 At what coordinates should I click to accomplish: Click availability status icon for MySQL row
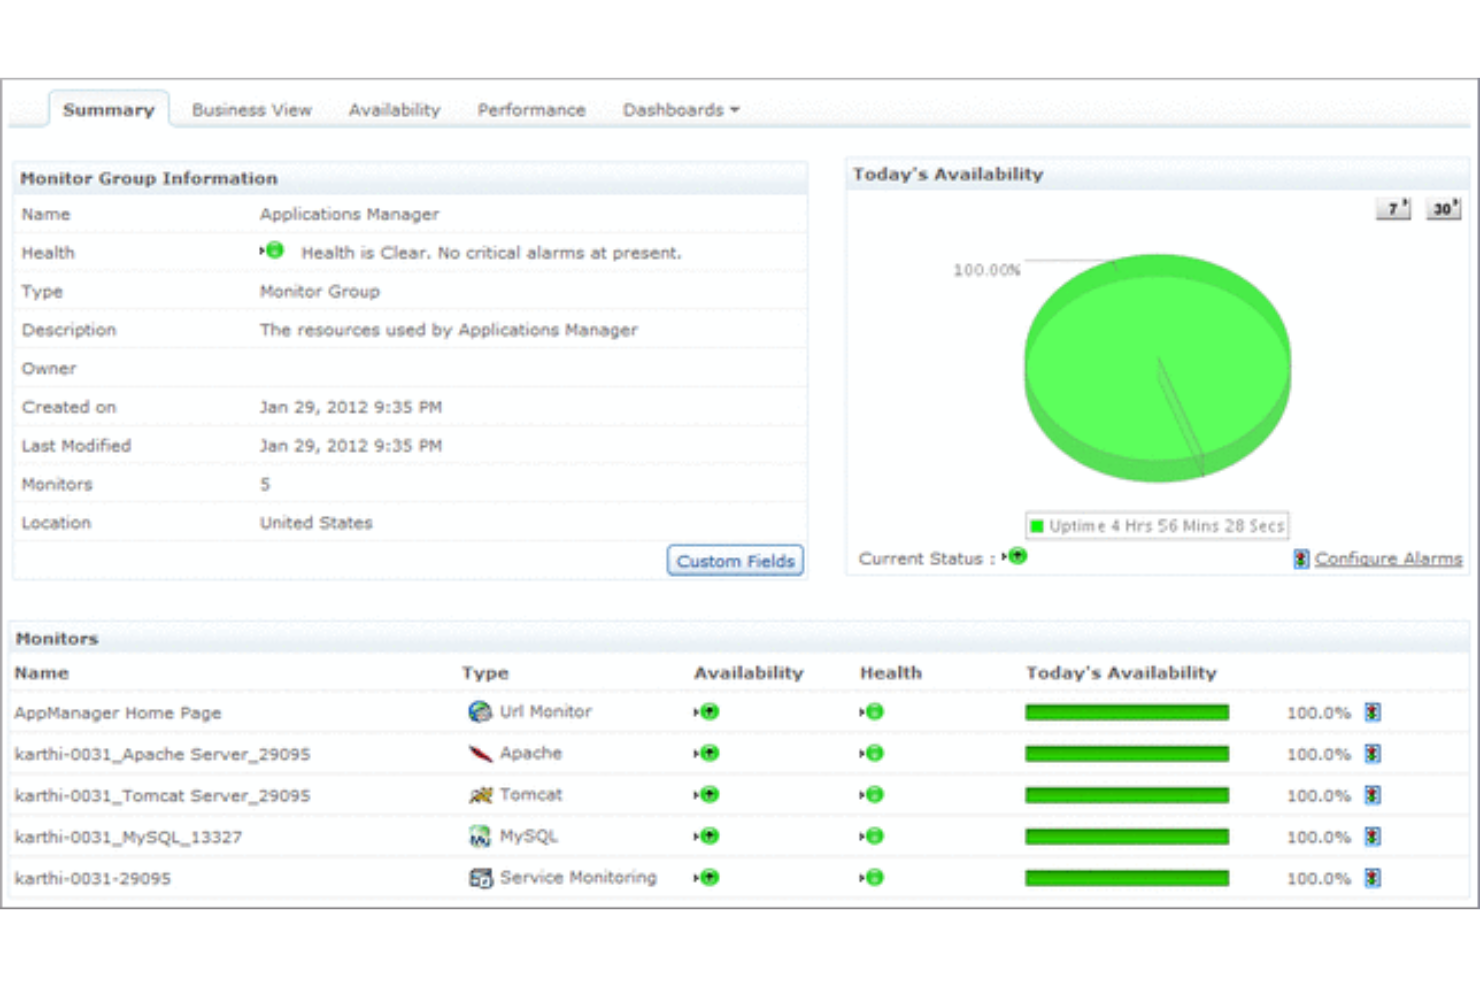pos(707,836)
